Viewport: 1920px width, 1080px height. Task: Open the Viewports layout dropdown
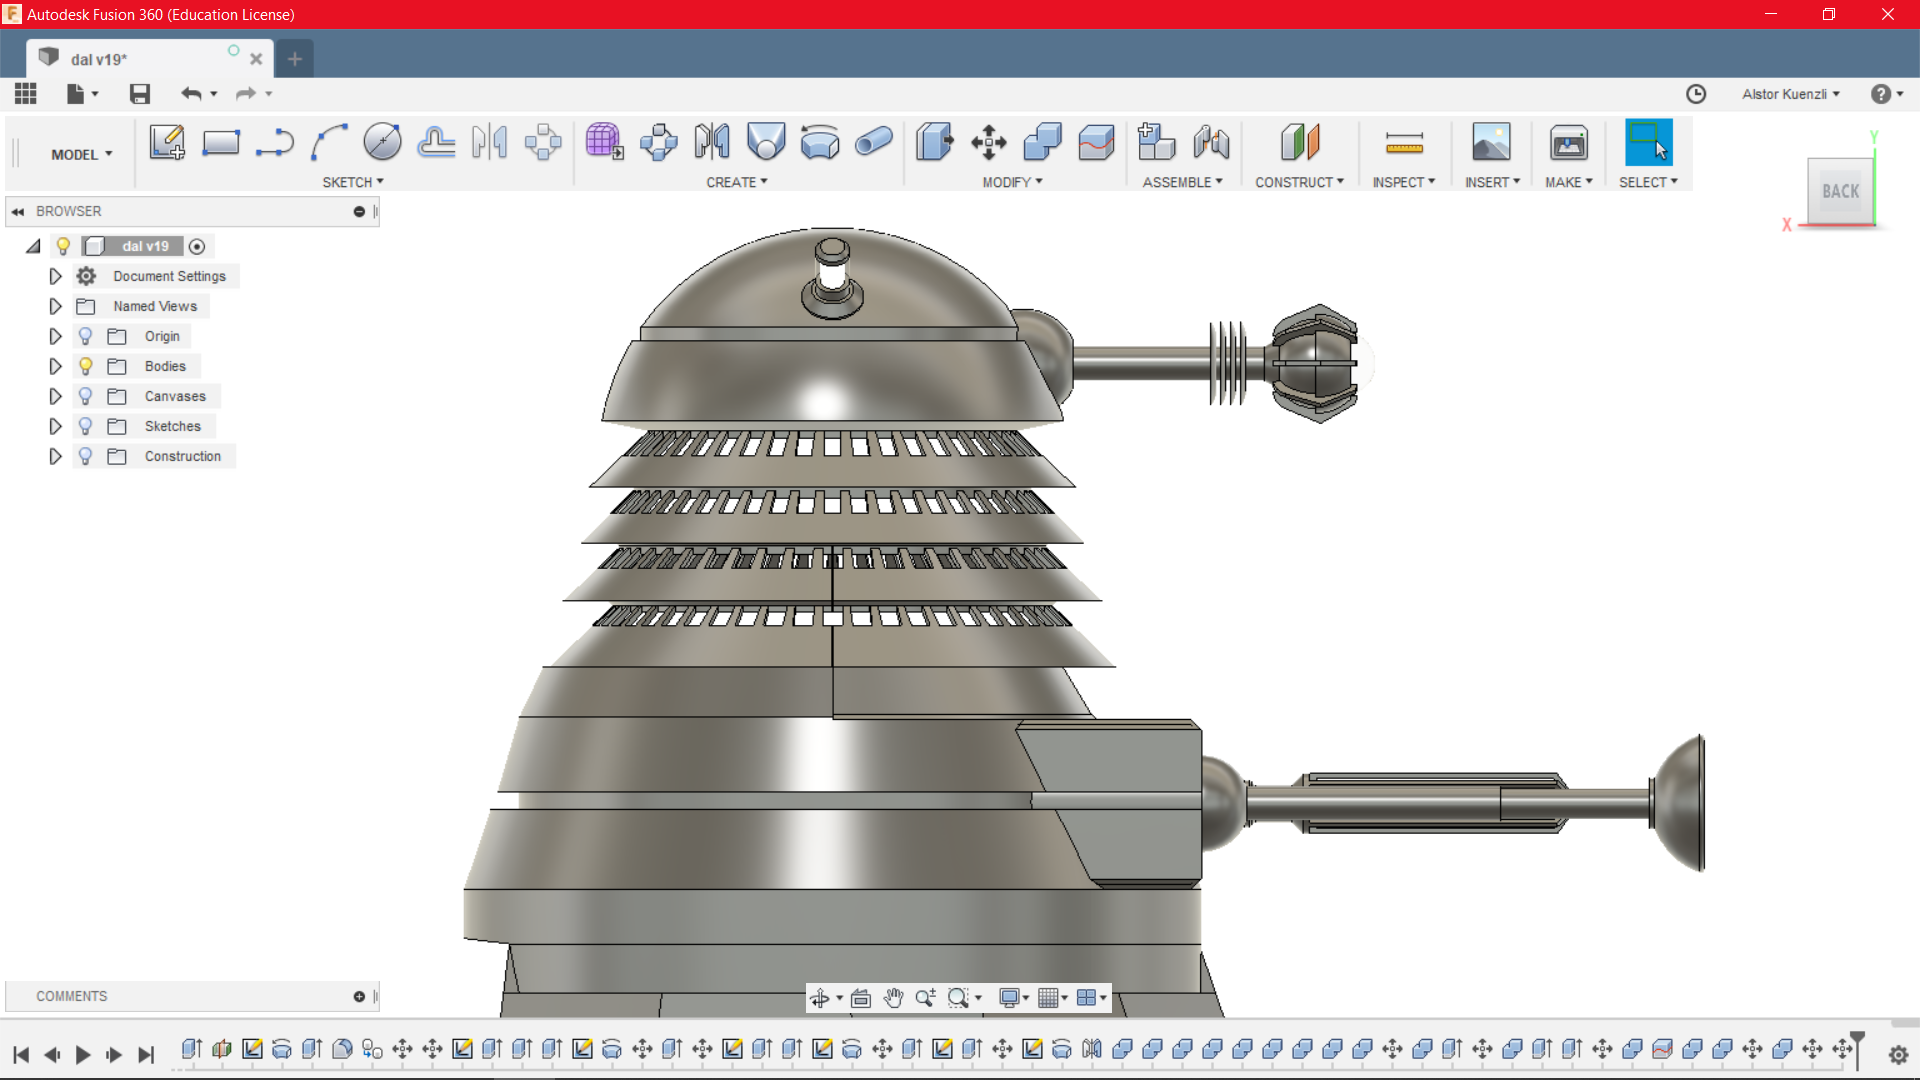pyautogui.click(x=1091, y=998)
